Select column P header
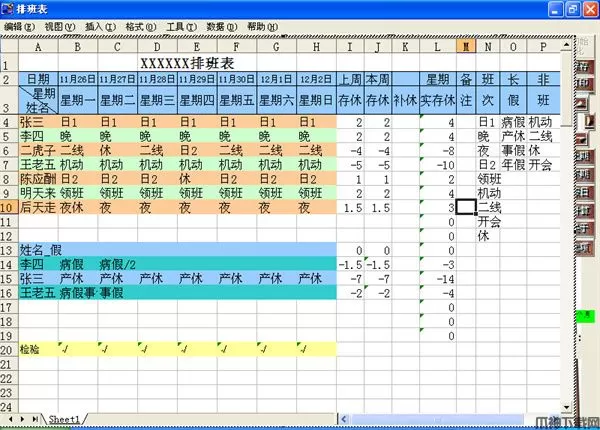The height and width of the screenshot is (430, 600). 543,47
